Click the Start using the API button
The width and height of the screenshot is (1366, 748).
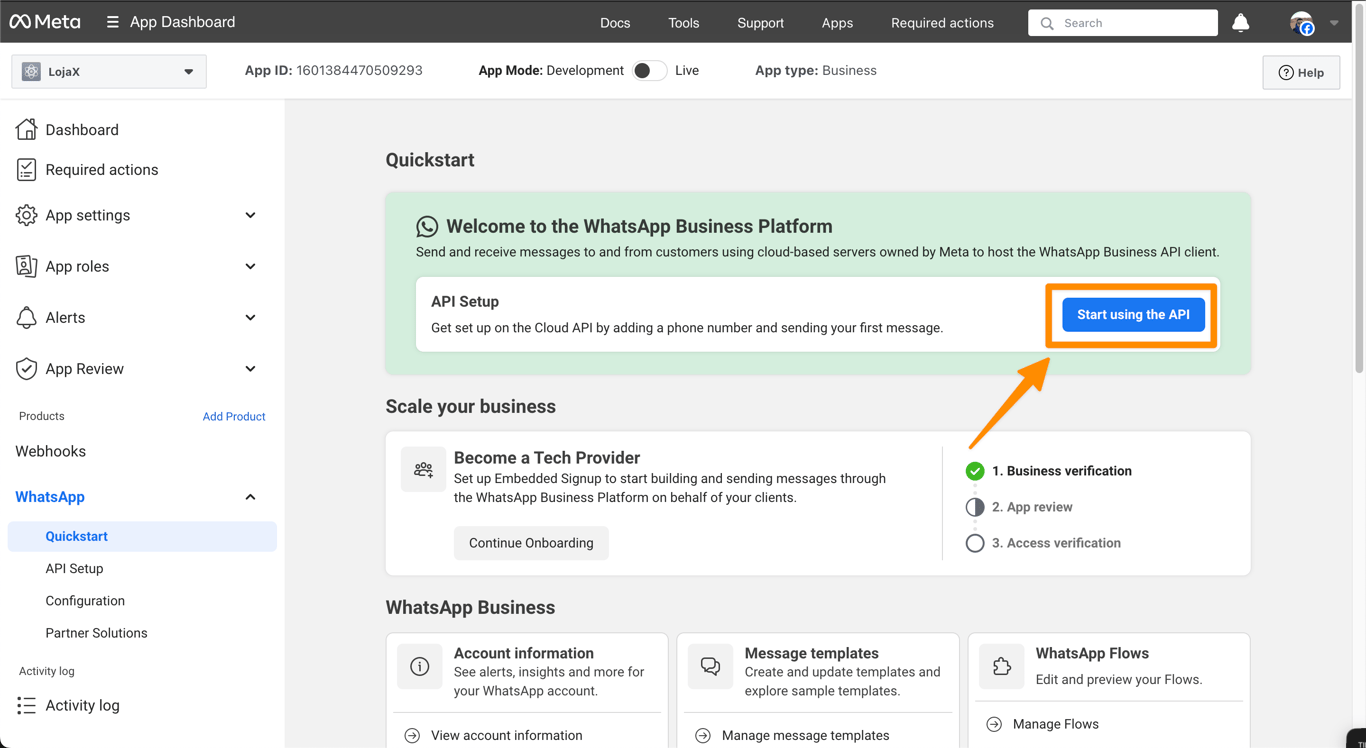1133,315
